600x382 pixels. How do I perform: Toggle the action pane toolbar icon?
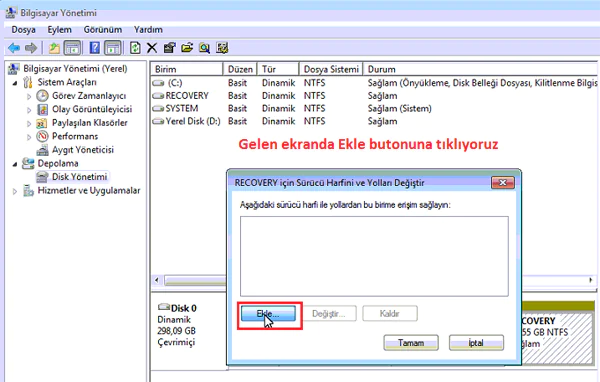[x=113, y=48]
